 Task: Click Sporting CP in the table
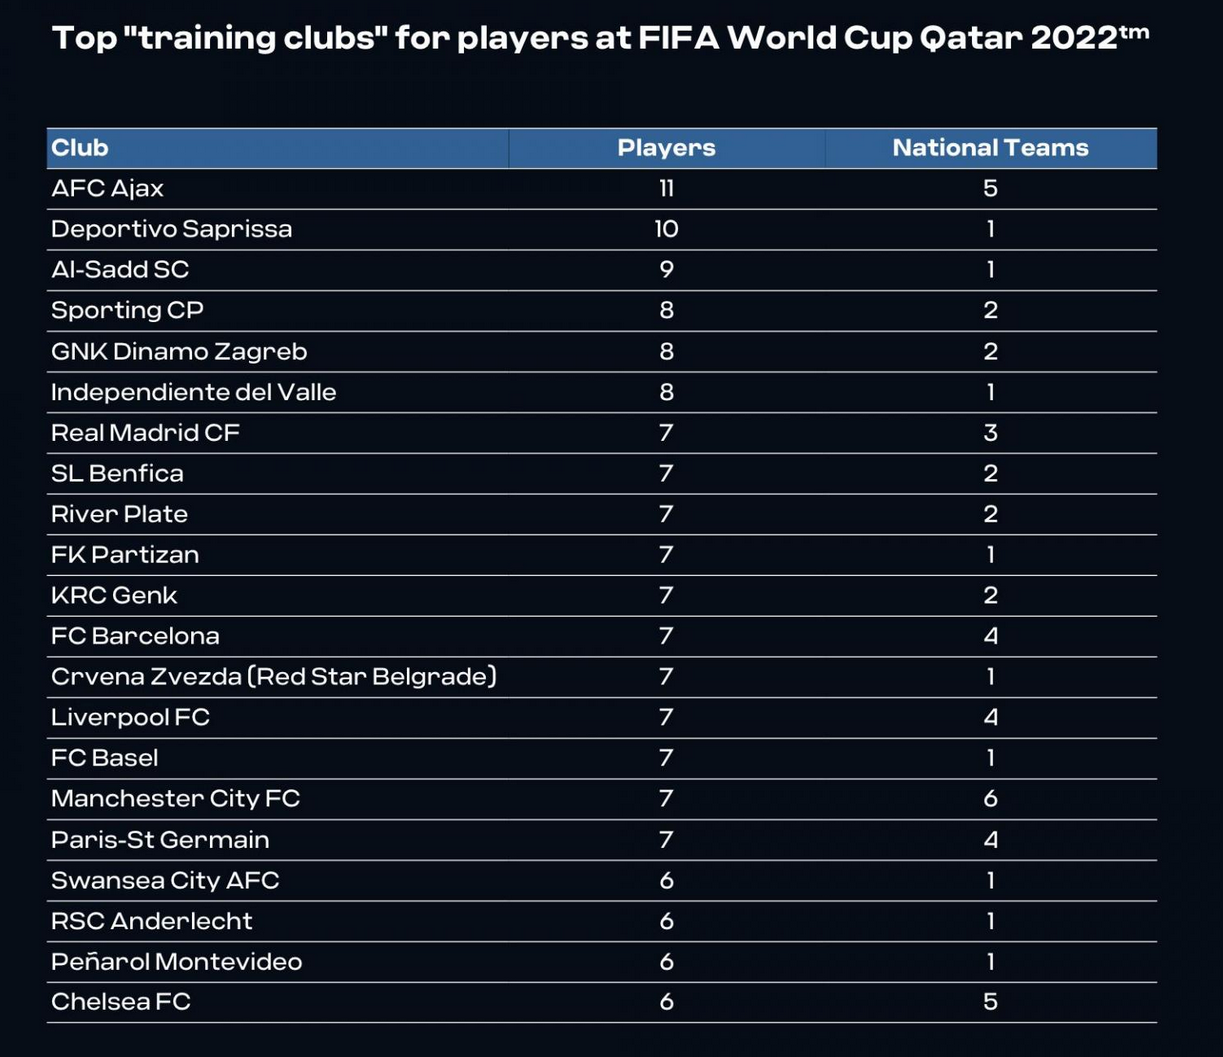tap(127, 311)
